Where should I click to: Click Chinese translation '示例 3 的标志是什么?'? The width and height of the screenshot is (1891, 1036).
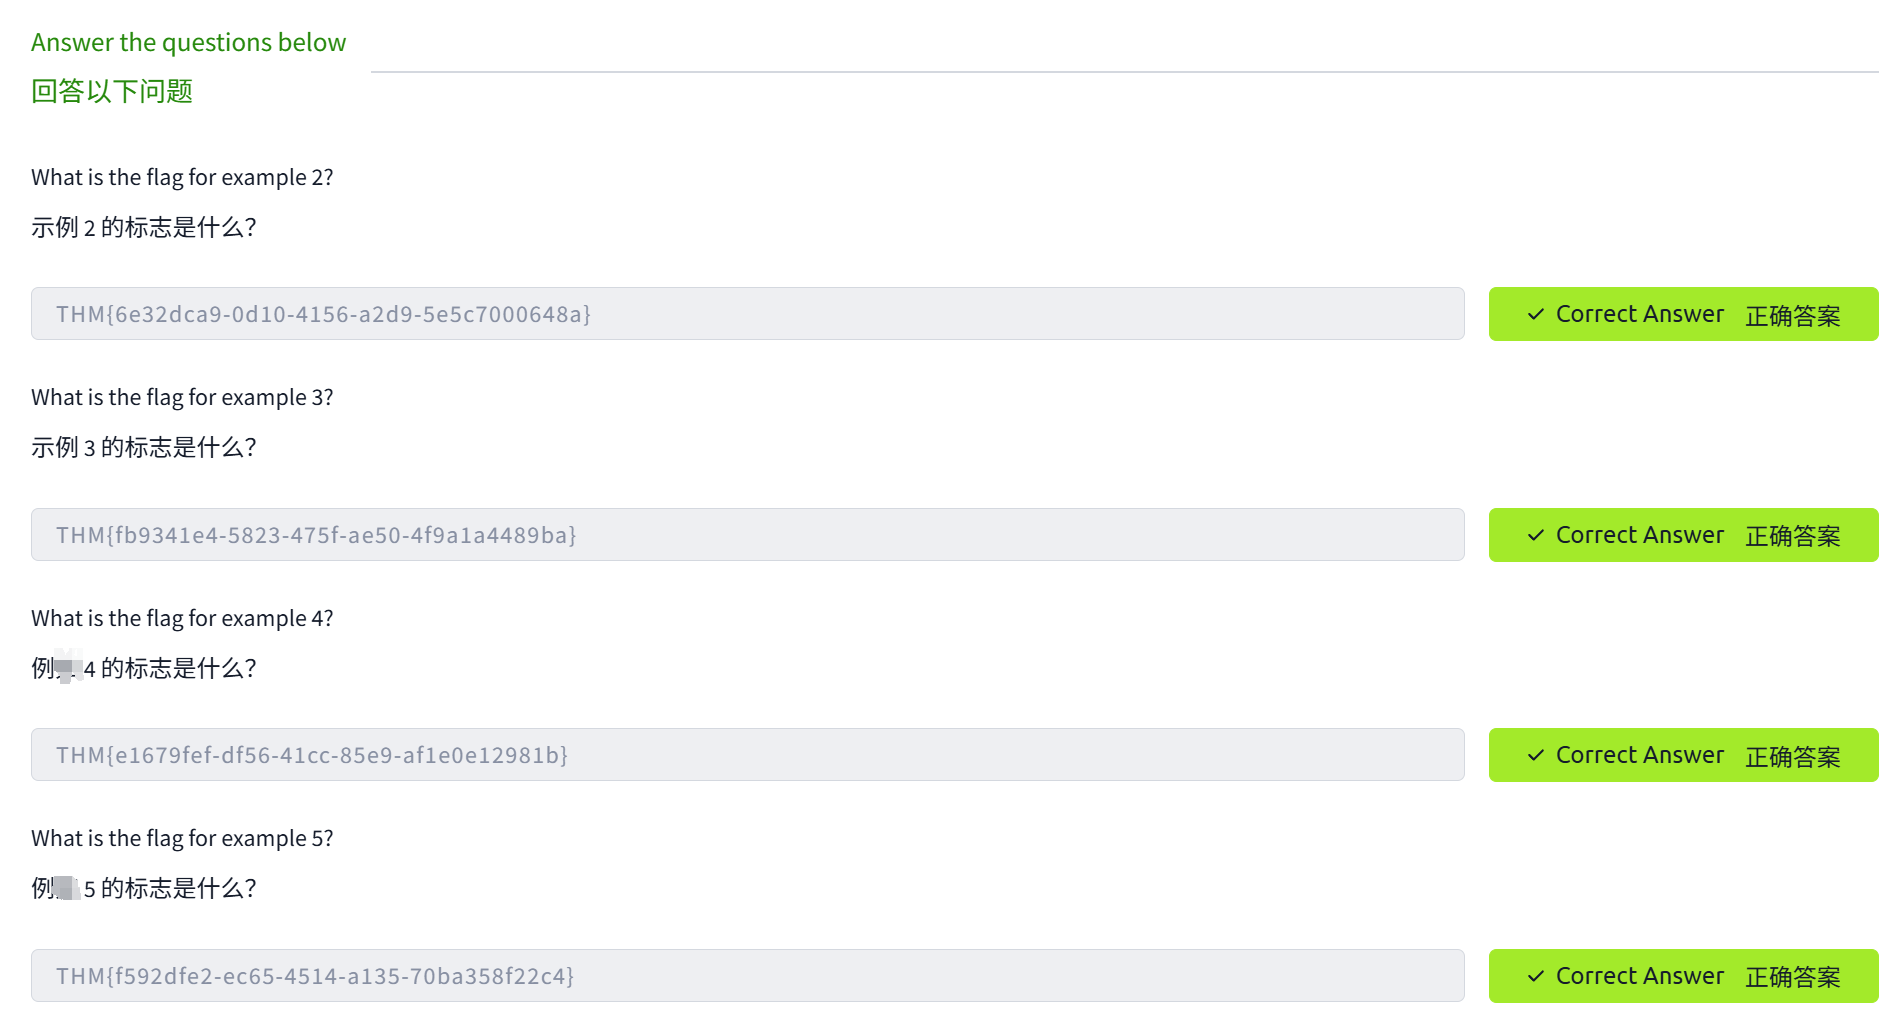144,447
